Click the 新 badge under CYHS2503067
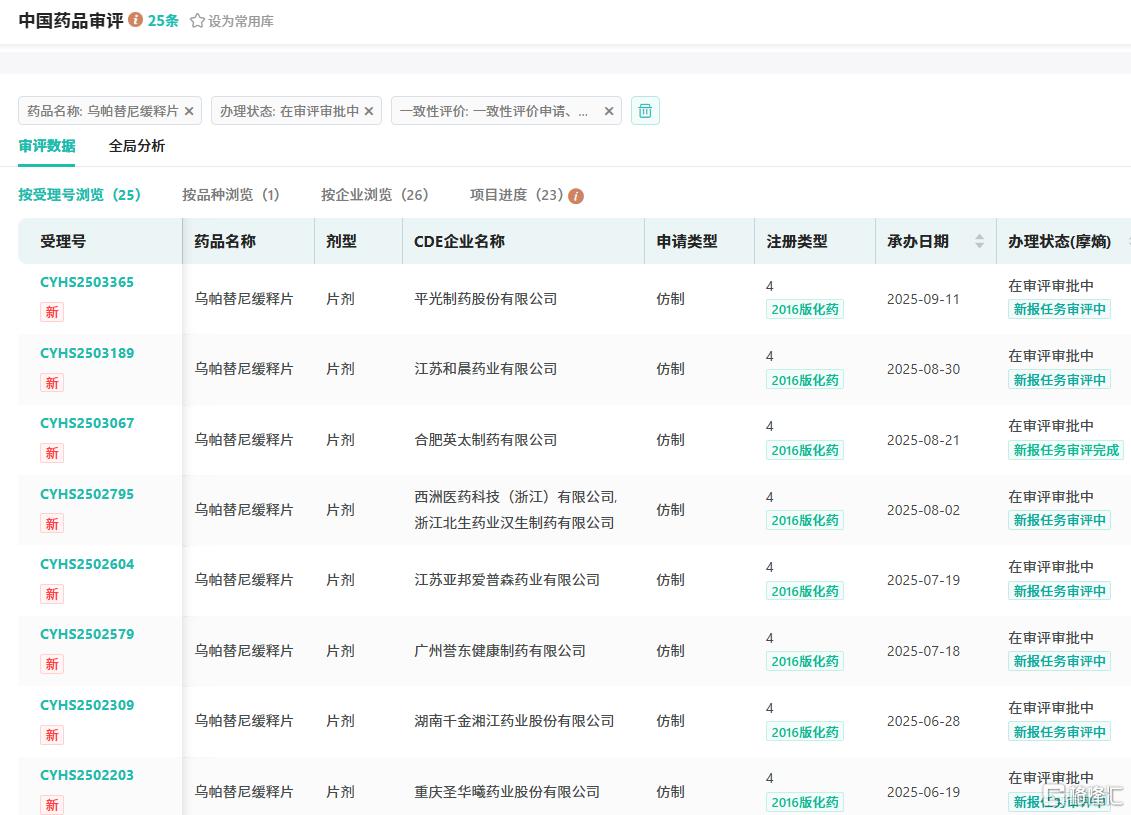 [52, 453]
